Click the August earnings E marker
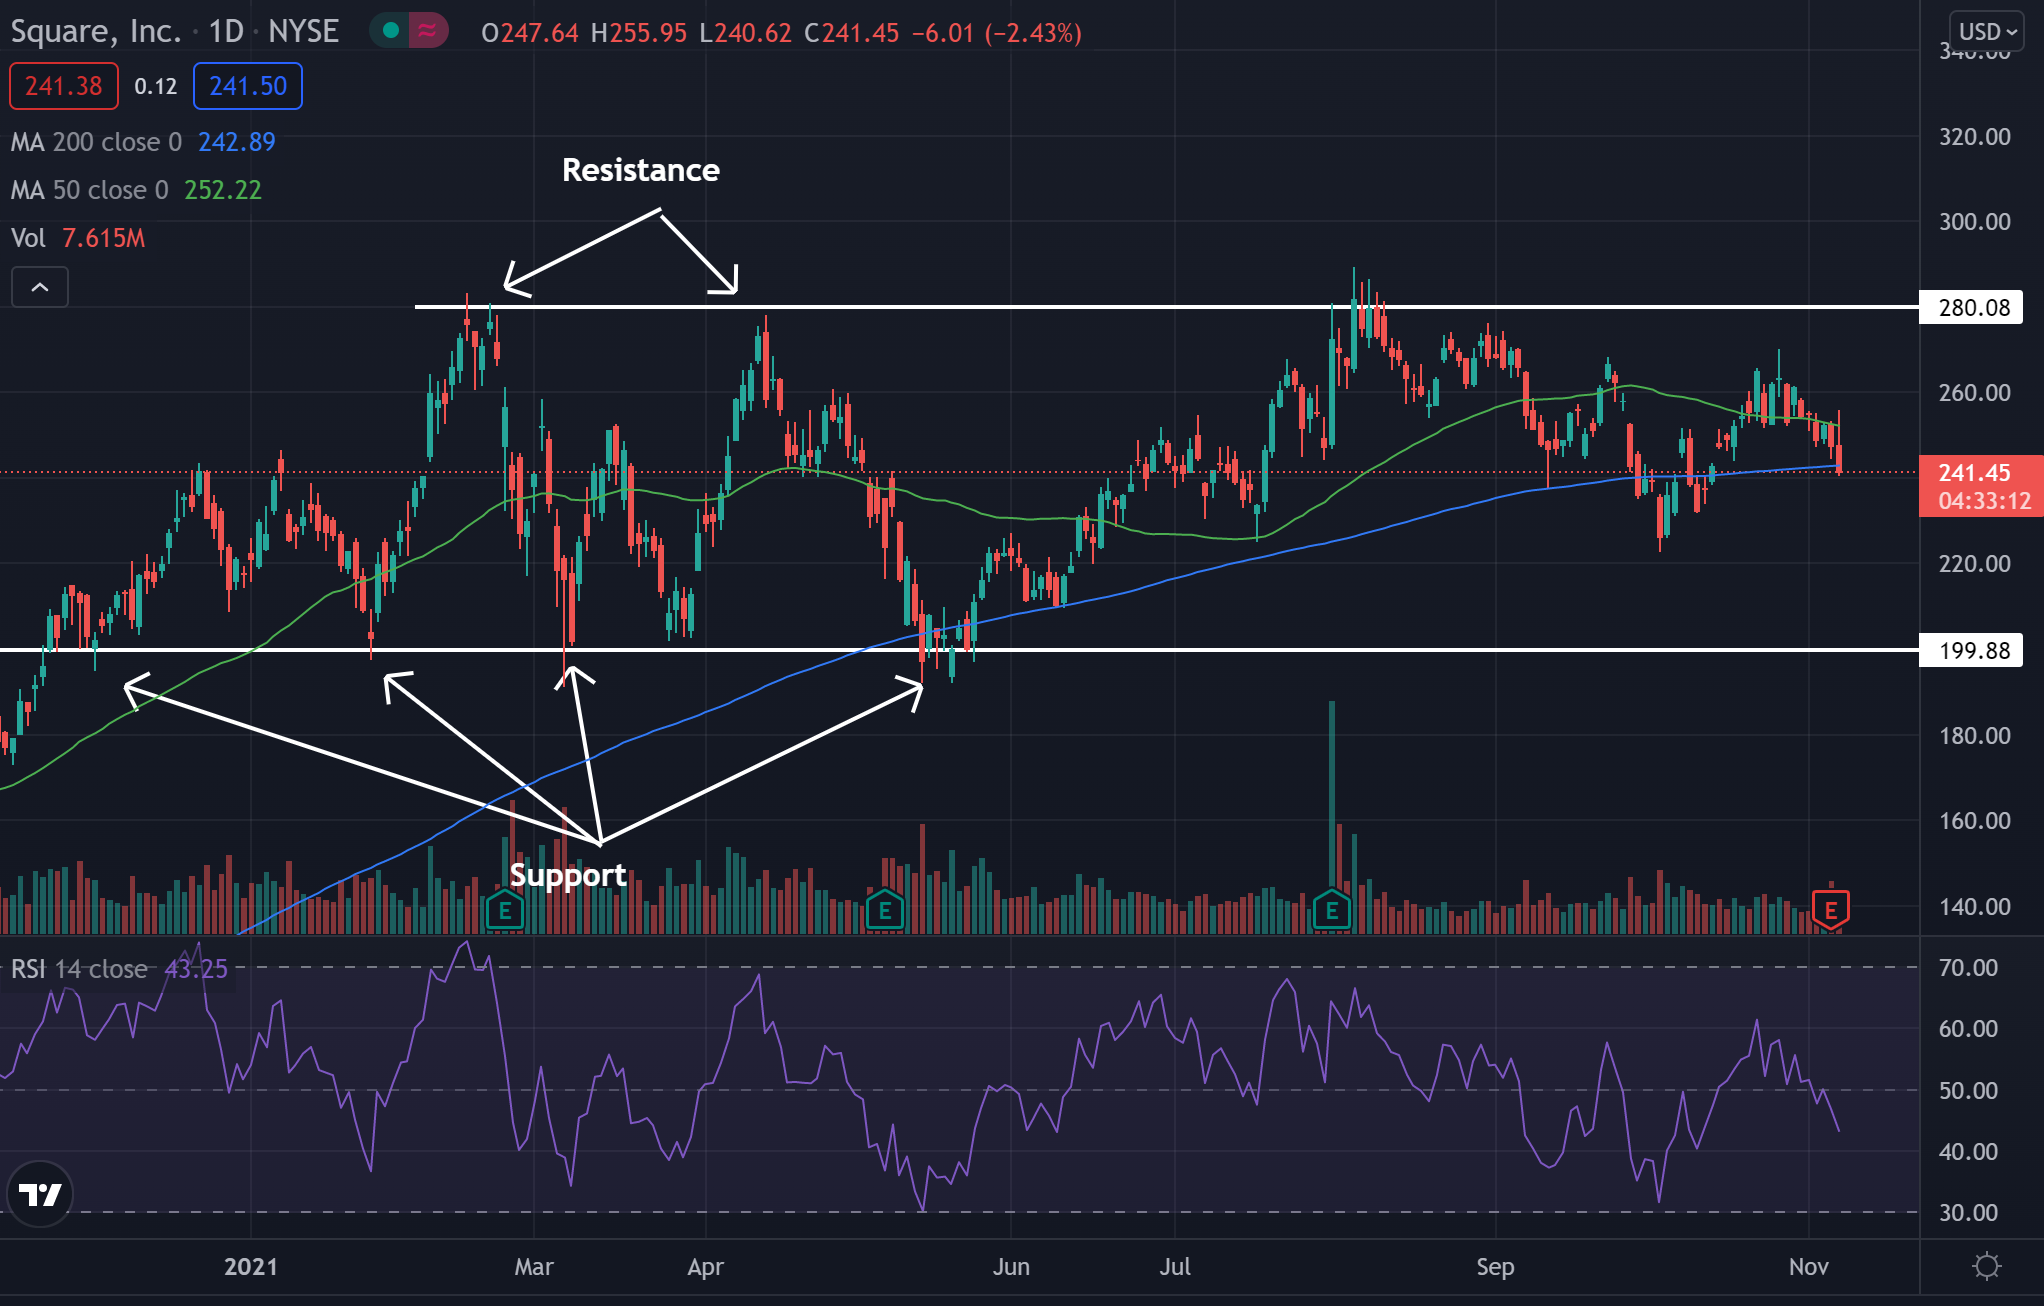Image resolution: width=2044 pixels, height=1306 pixels. click(x=1332, y=911)
